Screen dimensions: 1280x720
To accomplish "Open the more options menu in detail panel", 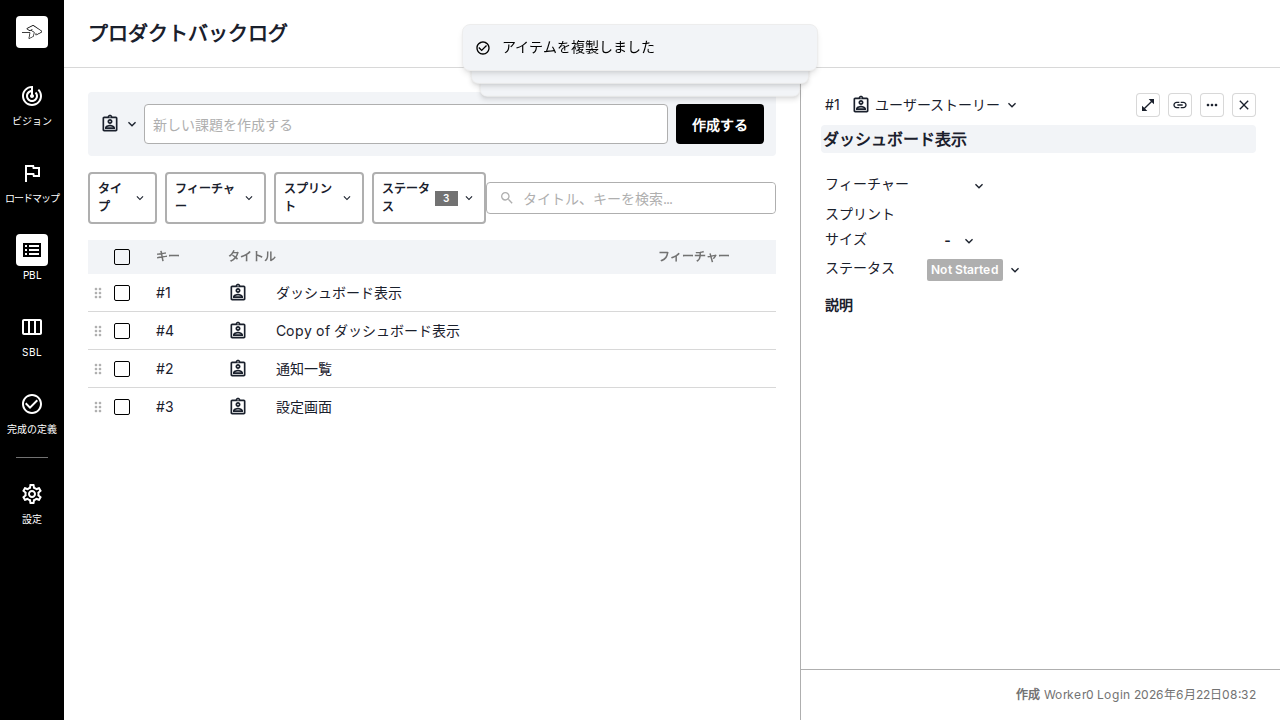I will point(1212,105).
